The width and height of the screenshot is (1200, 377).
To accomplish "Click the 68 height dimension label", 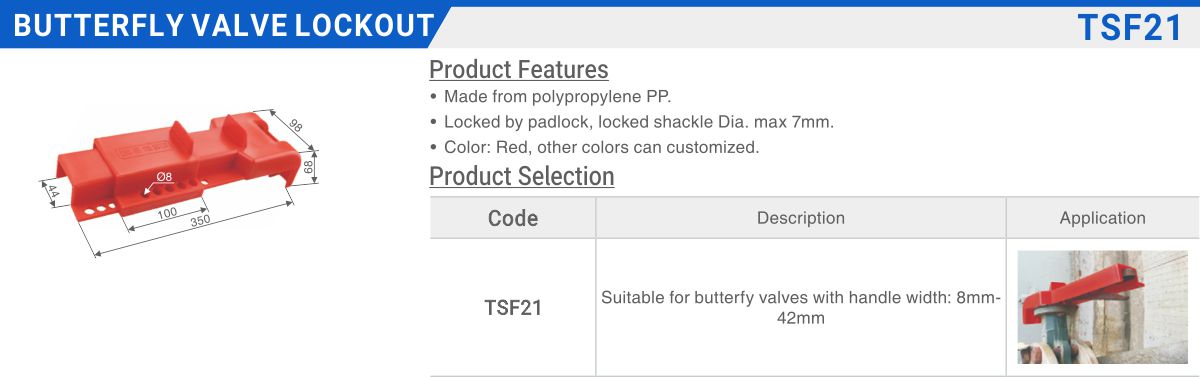I will [309, 164].
